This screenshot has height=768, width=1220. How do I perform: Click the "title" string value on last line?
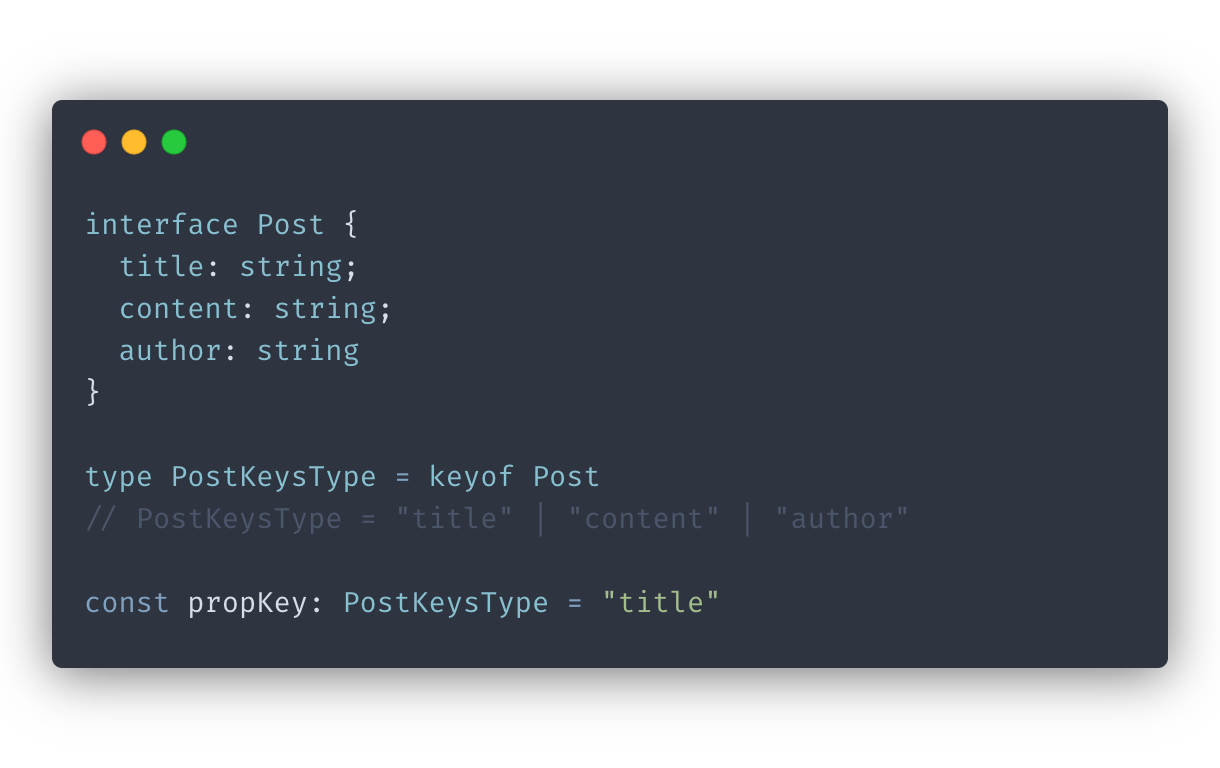(661, 602)
